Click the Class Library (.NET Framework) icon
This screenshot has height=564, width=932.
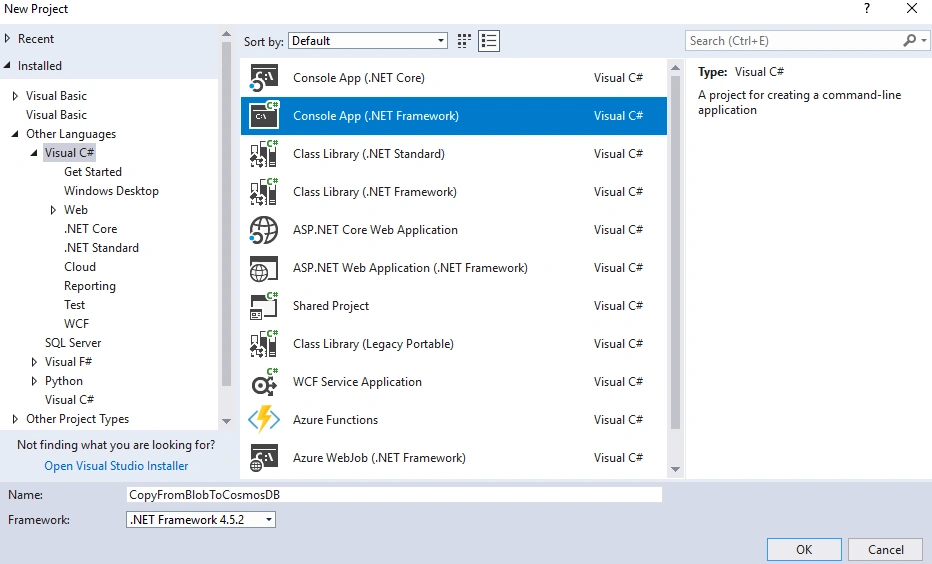263,191
